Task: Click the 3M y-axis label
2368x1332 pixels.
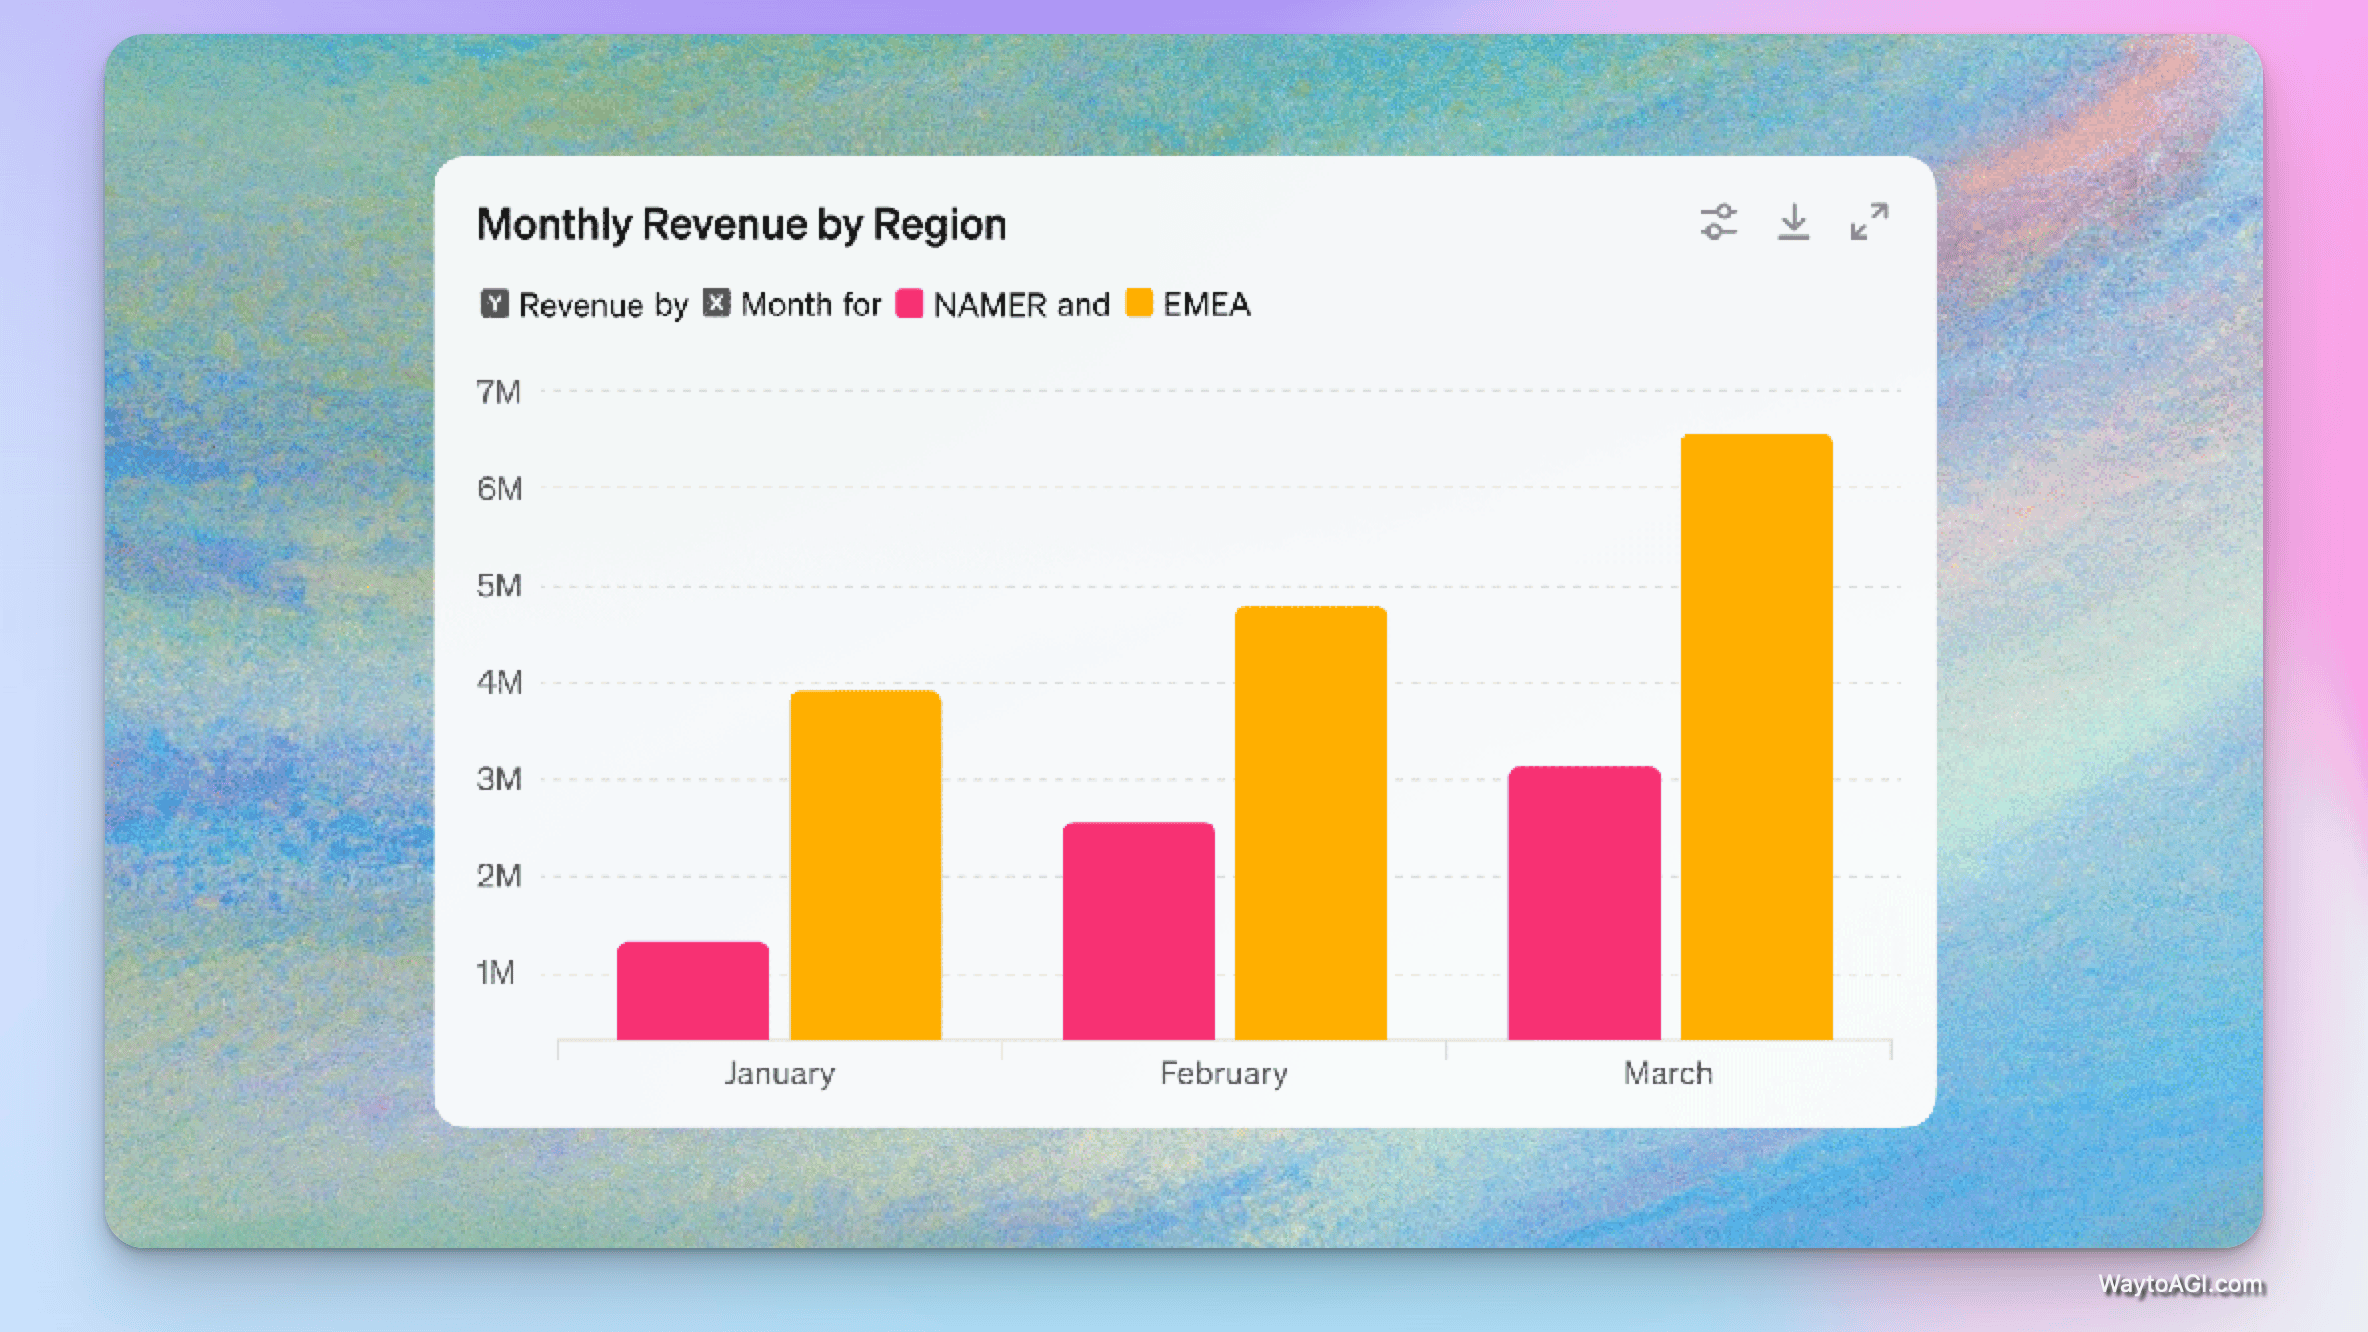Action: coord(499,779)
